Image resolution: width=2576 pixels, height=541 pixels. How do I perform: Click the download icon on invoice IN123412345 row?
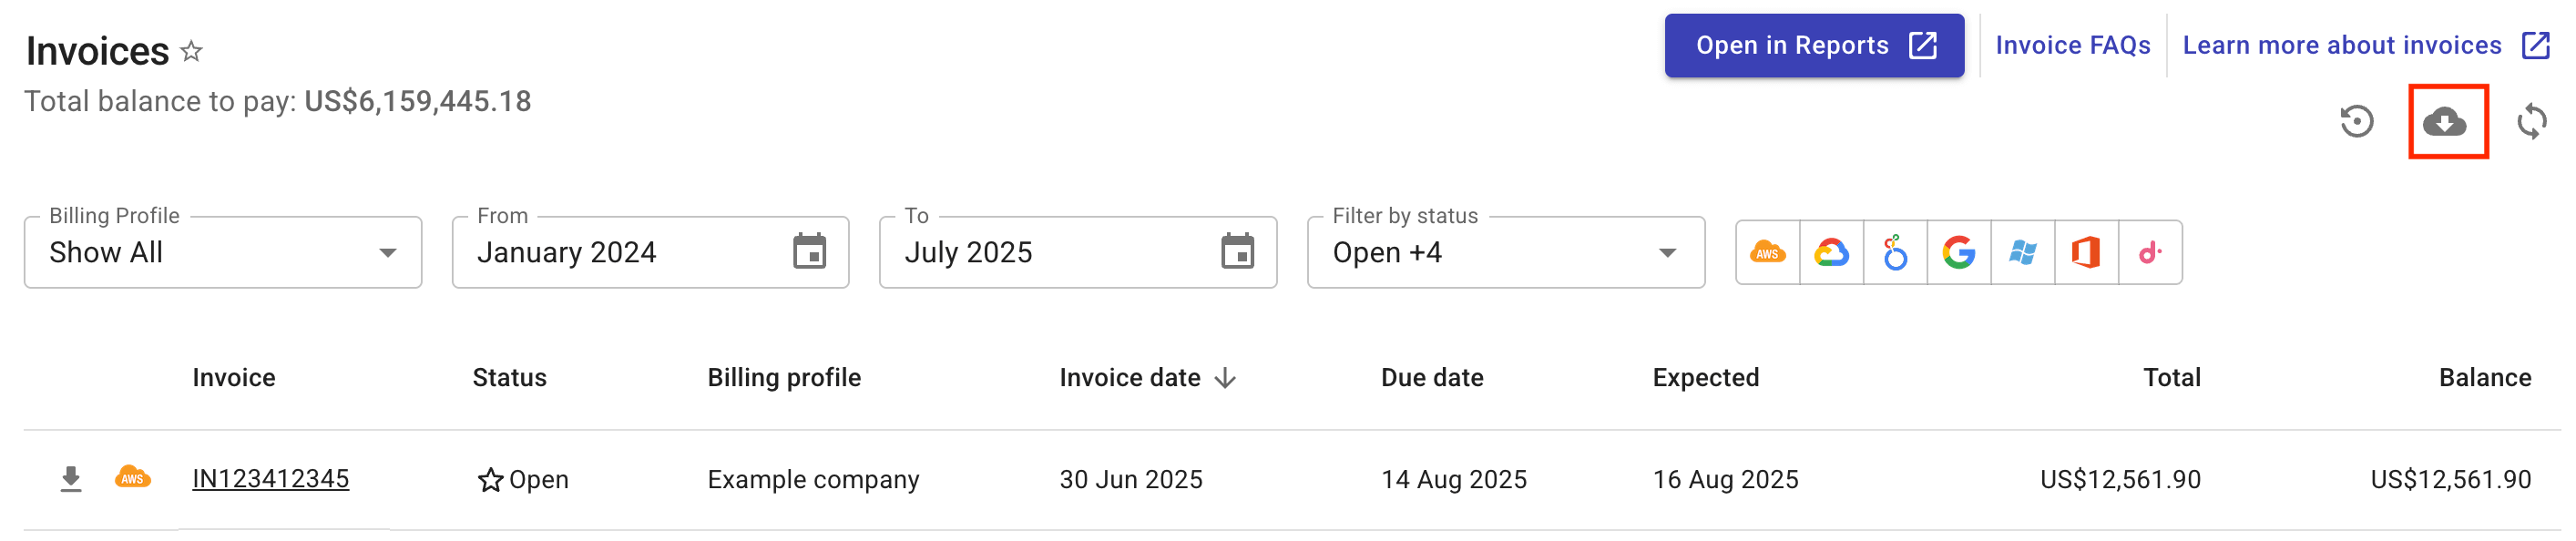click(71, 479)
